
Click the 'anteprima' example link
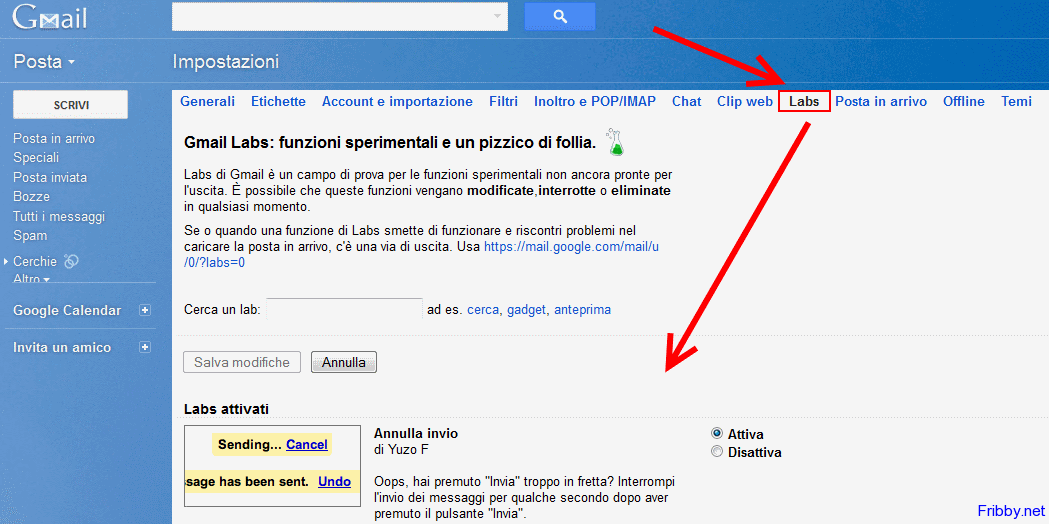pyautogui.click(x=582, y=310)
